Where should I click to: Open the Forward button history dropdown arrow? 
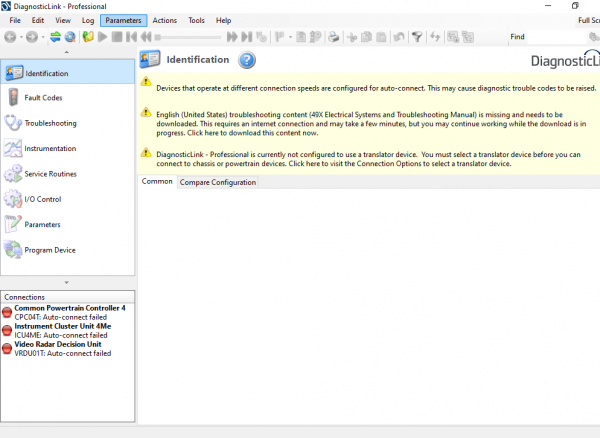pos(43,37)
